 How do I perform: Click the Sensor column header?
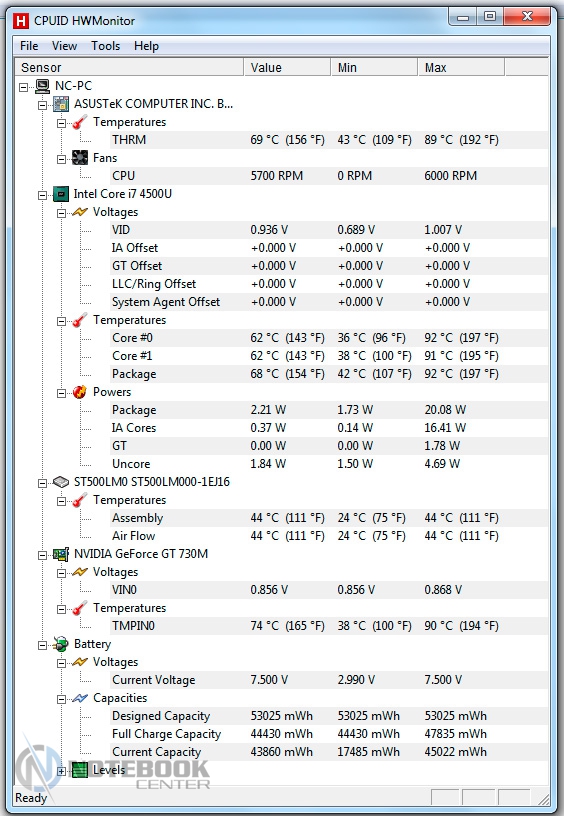click(130, 68)
